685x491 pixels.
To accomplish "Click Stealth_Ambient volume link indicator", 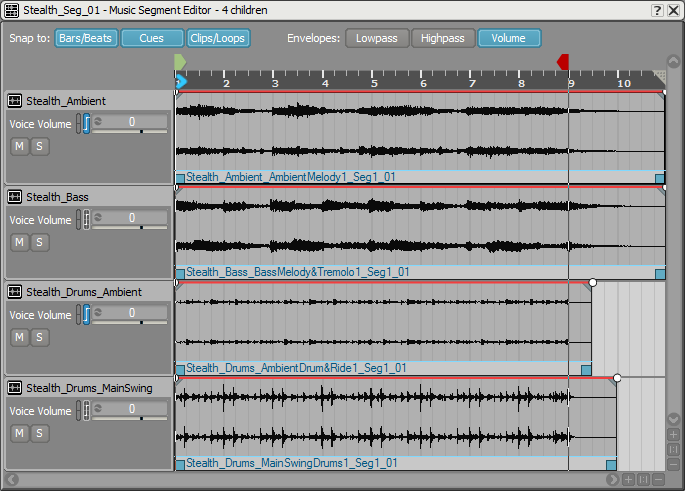I will click(x=79, y=124).
